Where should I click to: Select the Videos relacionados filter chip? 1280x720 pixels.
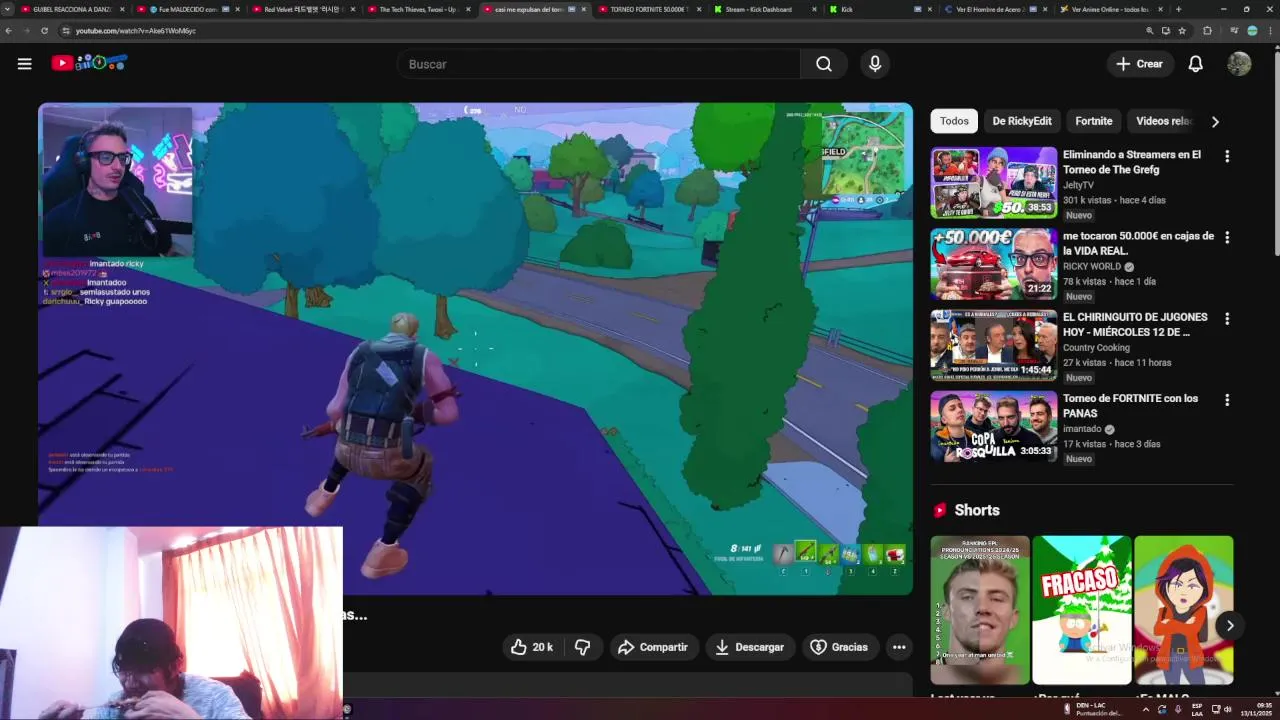click(x=1164, y=121)
